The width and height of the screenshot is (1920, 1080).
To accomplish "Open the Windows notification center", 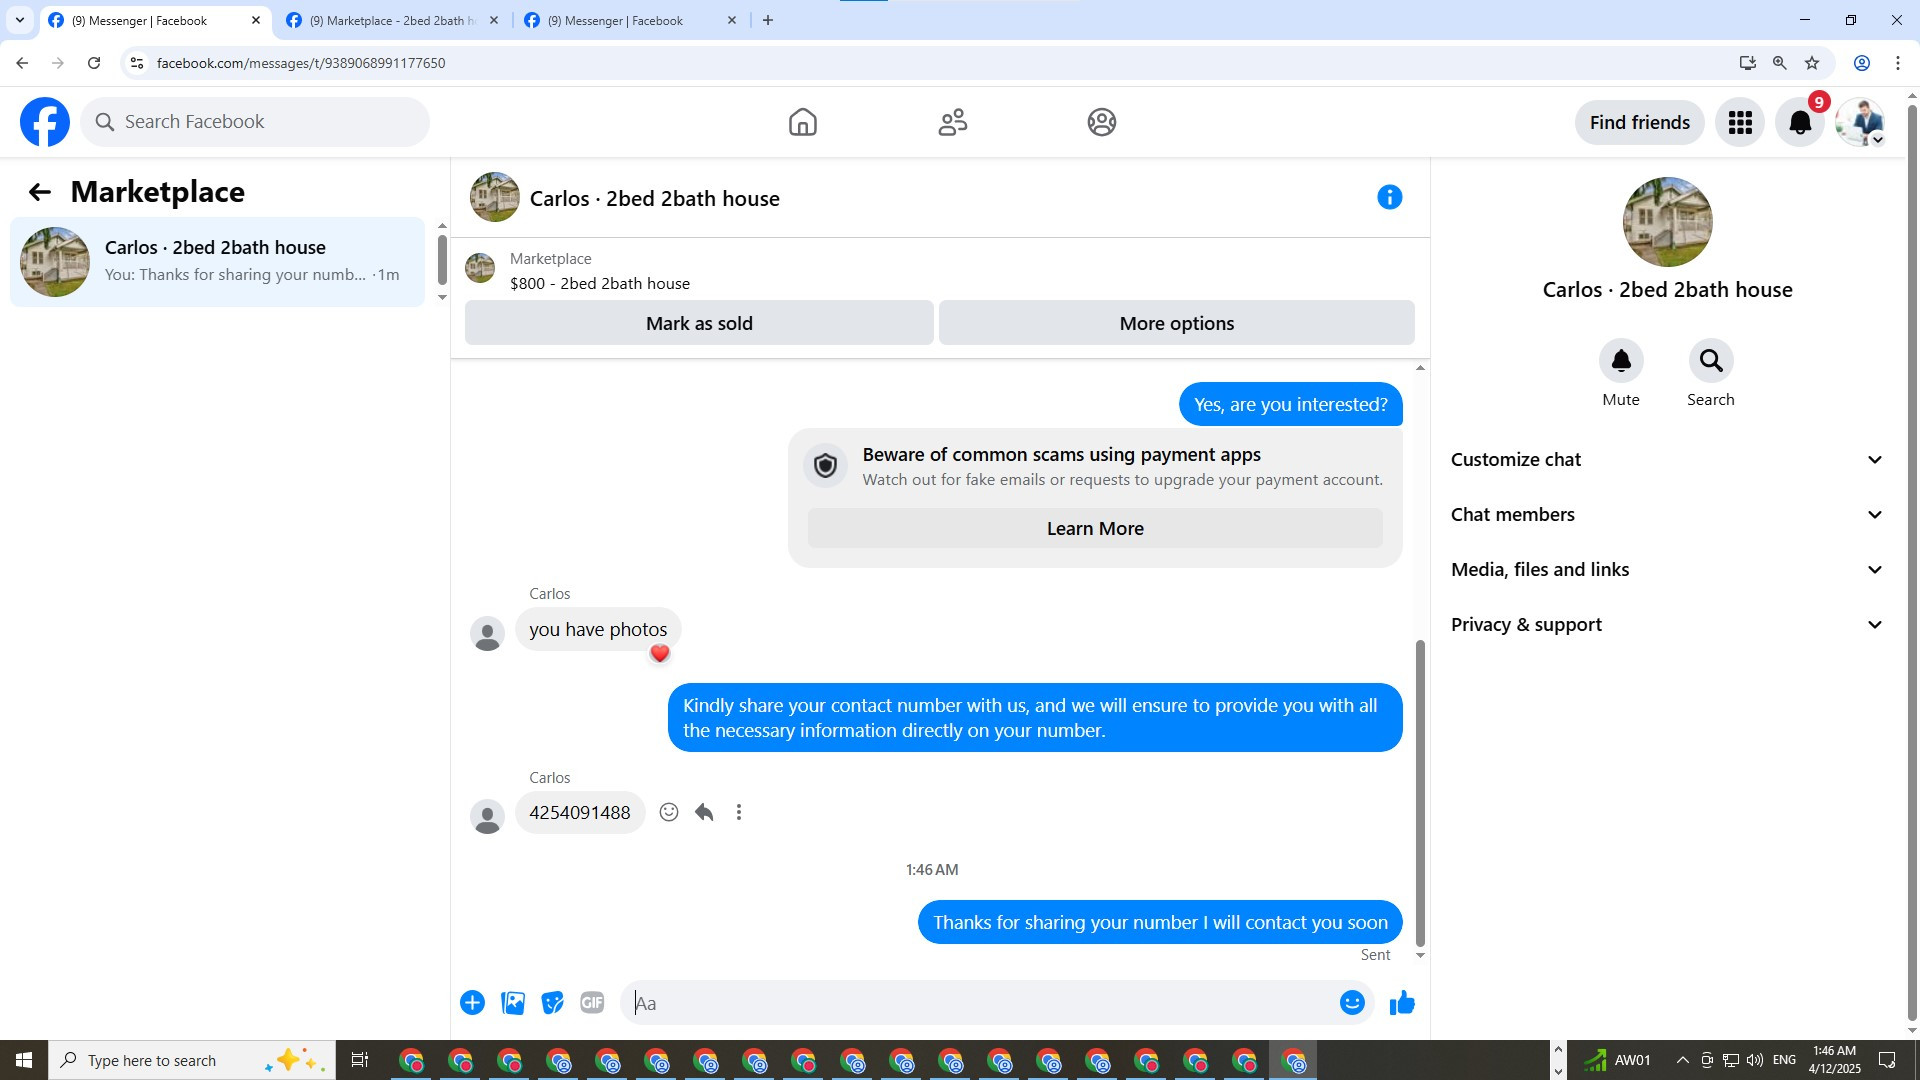I will (1887, 1060).
